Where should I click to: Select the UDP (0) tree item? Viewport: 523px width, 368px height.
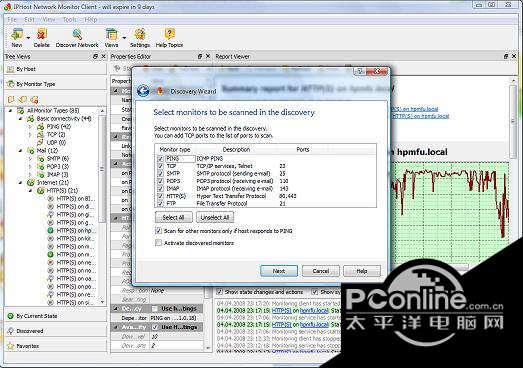click(x=56, y=143)
